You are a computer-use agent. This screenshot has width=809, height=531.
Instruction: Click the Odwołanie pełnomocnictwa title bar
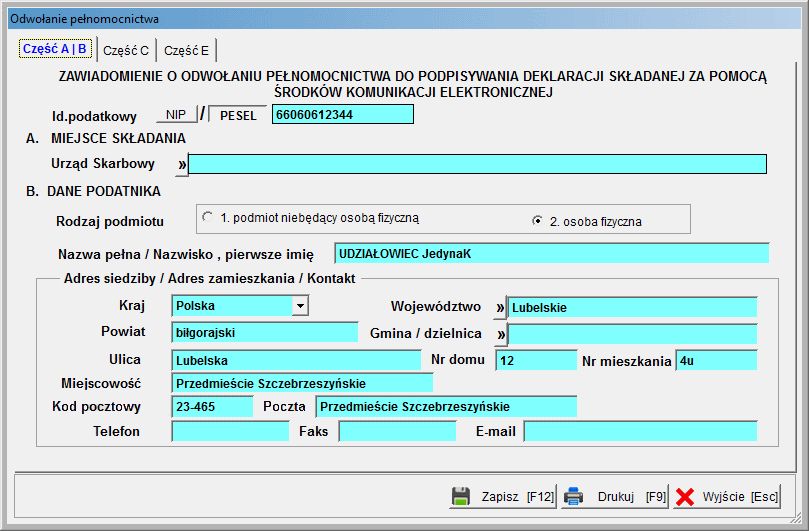404,19
